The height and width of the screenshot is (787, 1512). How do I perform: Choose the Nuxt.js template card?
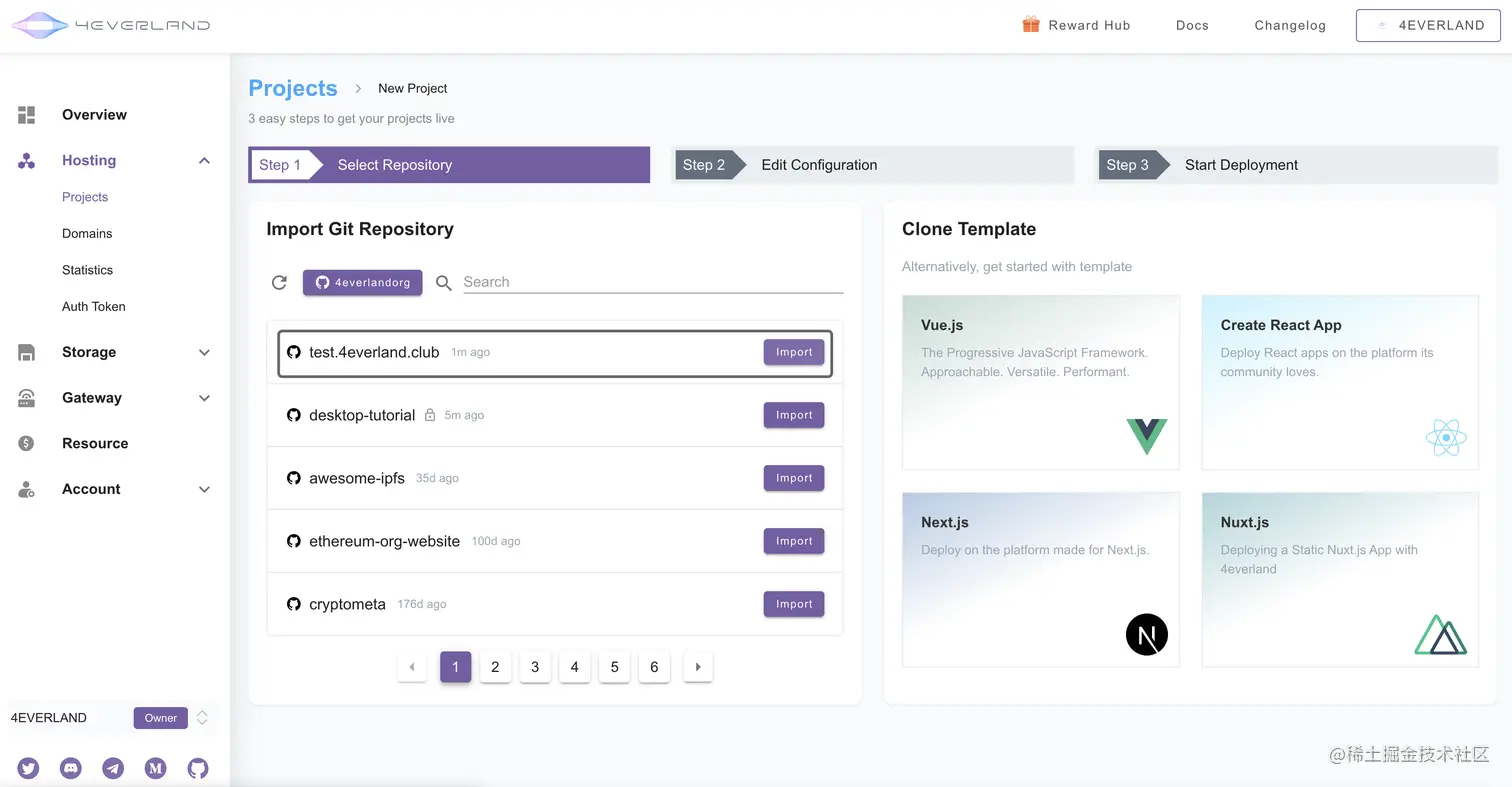pyautogui.click(x=1340, y=579)
